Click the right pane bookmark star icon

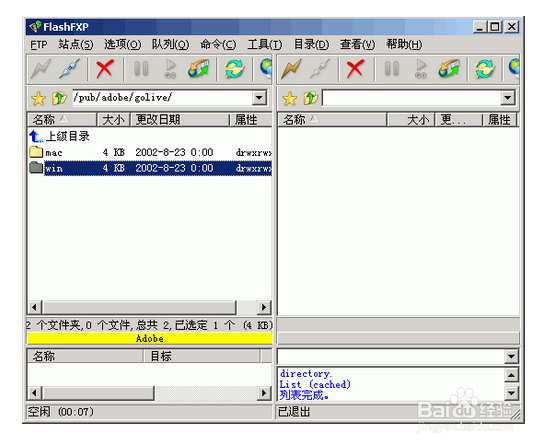point(290,99)
